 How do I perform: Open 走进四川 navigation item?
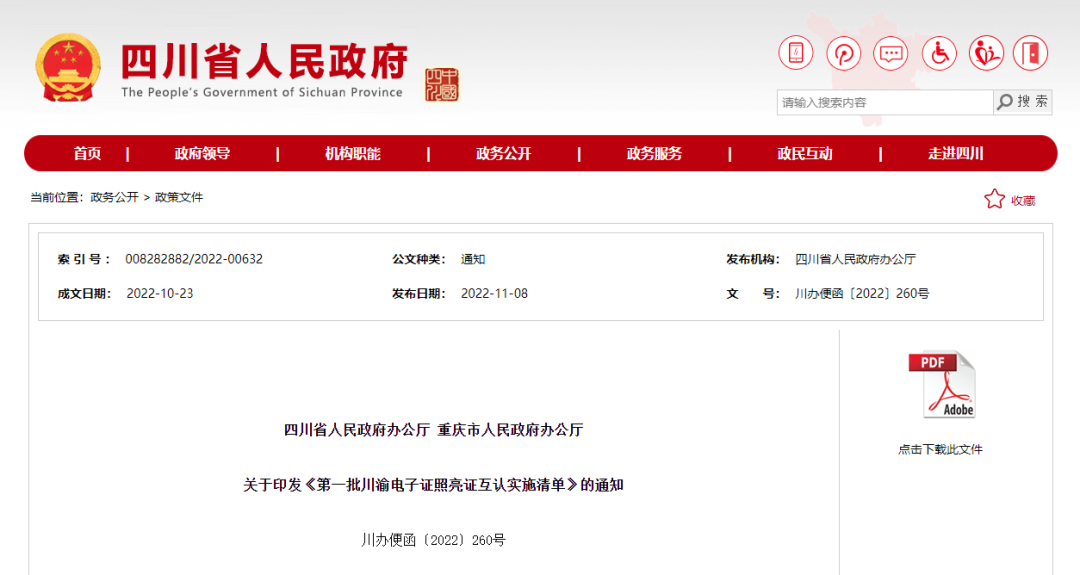[x=955, y=153]
